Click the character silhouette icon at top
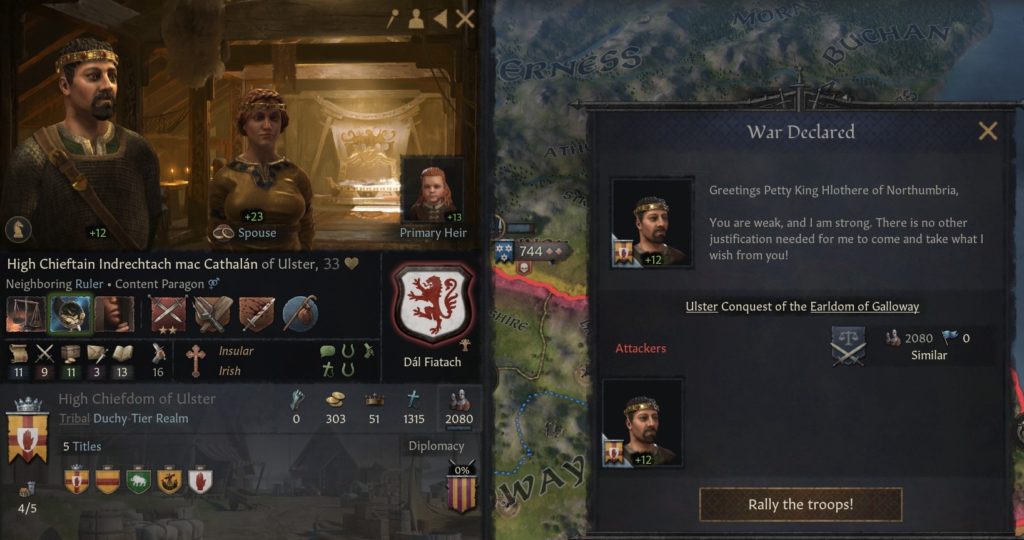The height and width of the screenshot is (540, 1024). click(415, 19)
